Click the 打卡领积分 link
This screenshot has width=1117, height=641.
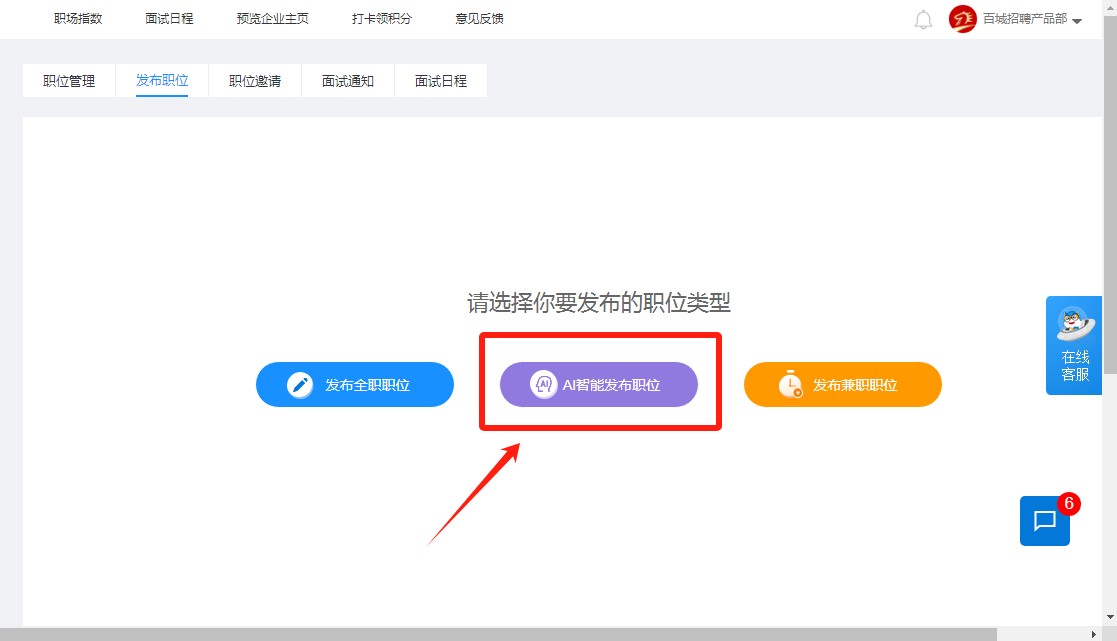click(382, 19)
